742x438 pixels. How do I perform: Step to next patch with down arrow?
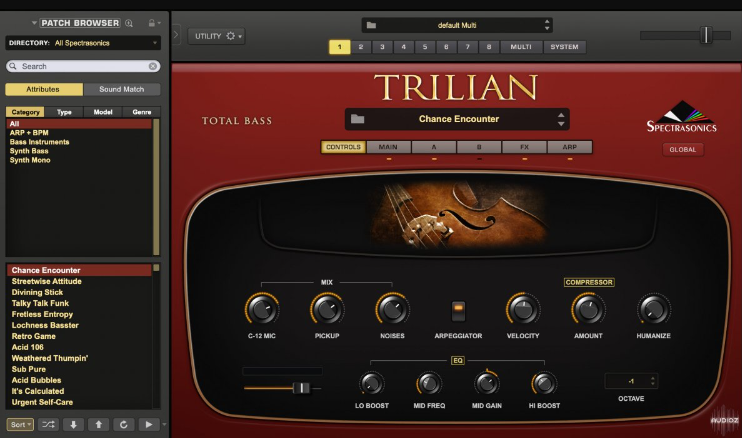tap(73, 424)
